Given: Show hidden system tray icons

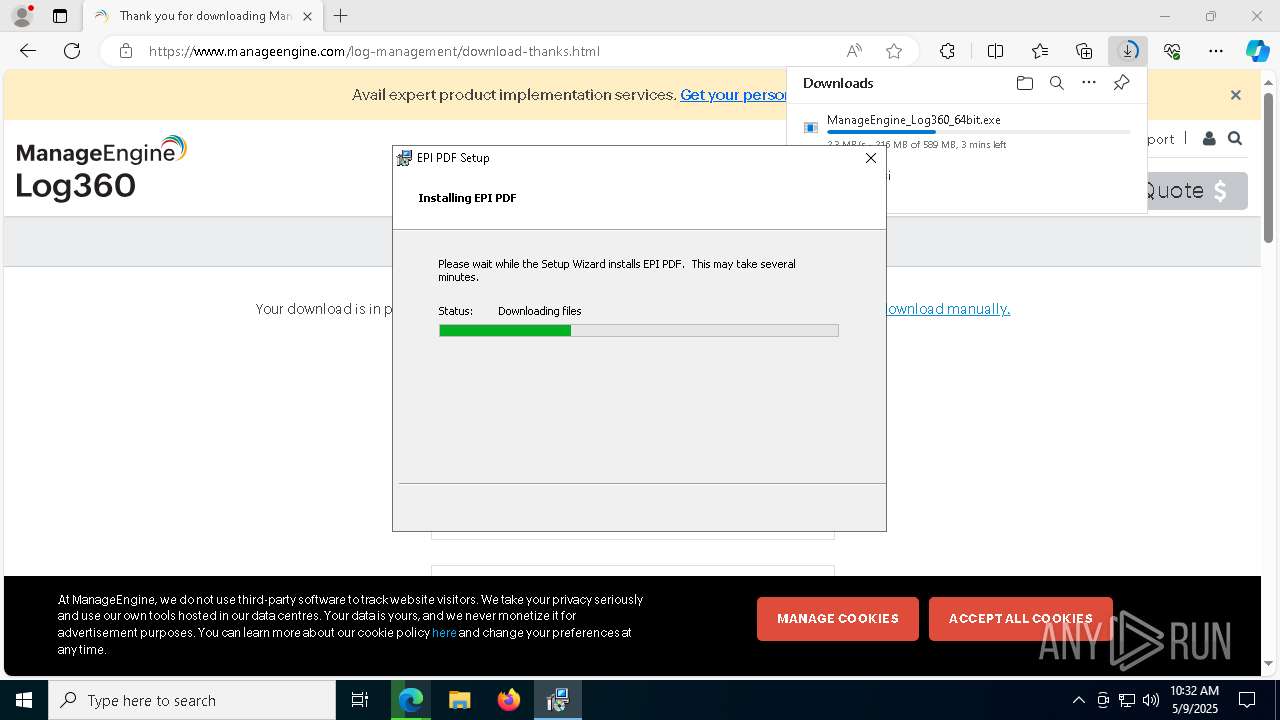Looking at the screenshot, I should pyautogui.click(x=1078, y=700).
